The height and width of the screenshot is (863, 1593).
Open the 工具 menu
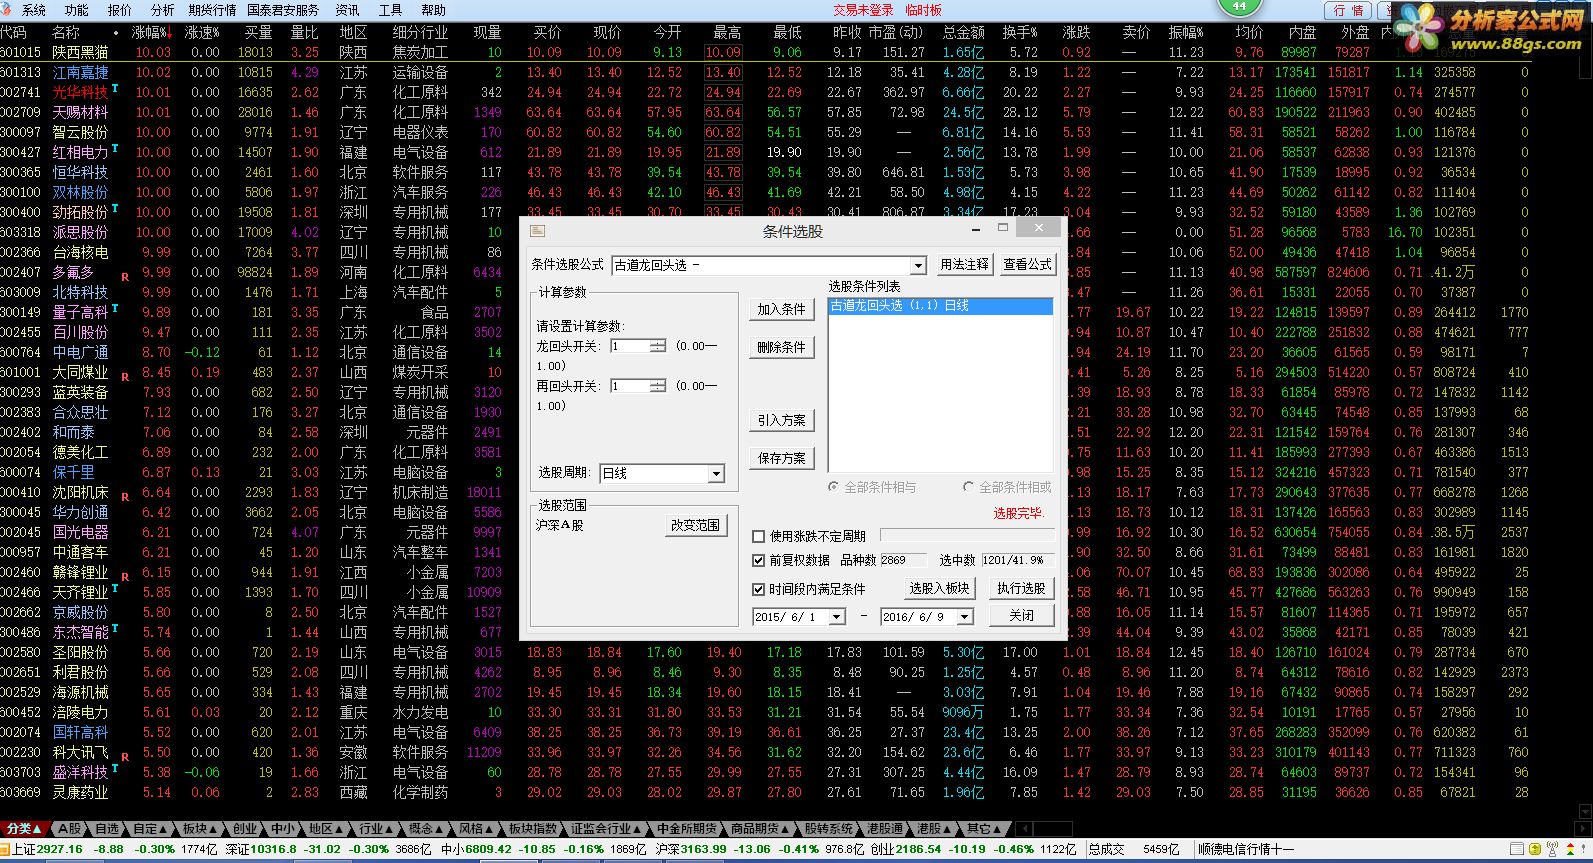pyautogui.click(x=391, y=10)
